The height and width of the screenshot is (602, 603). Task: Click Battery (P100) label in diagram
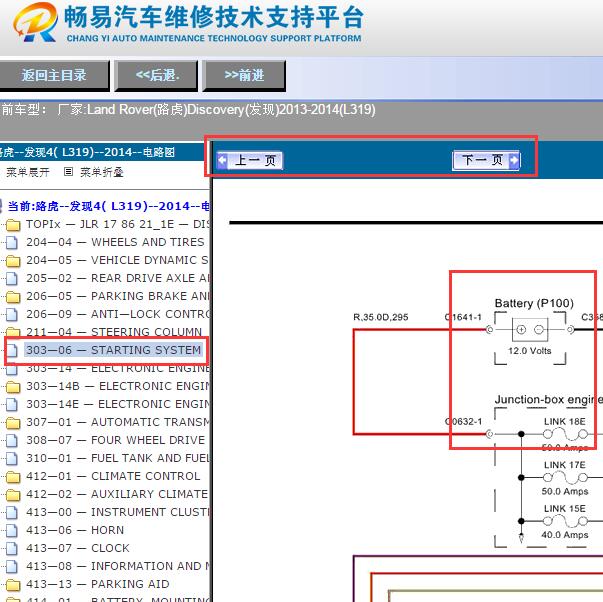[x=534, y=303]
